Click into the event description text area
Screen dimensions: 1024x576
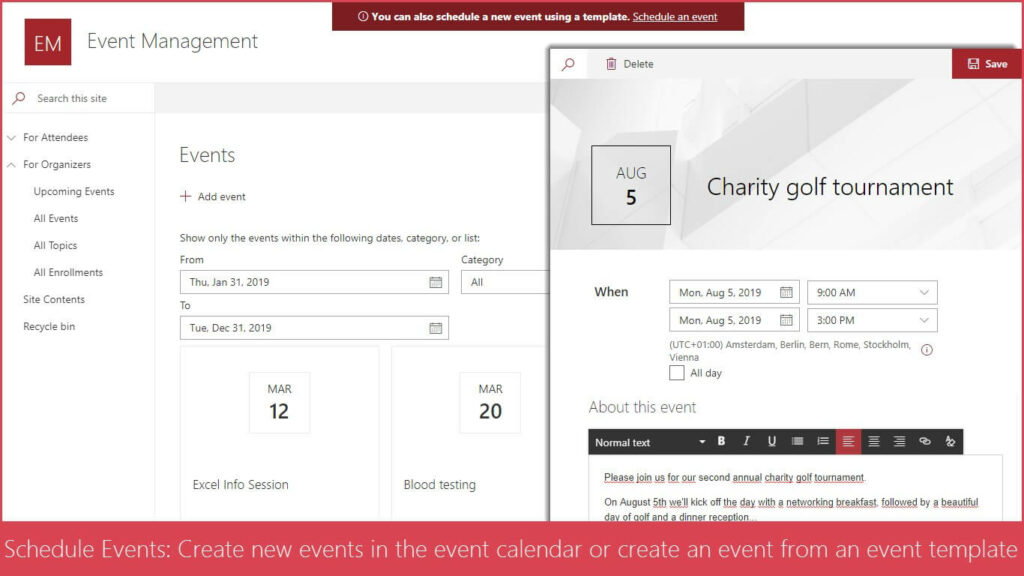click(795, 488)
